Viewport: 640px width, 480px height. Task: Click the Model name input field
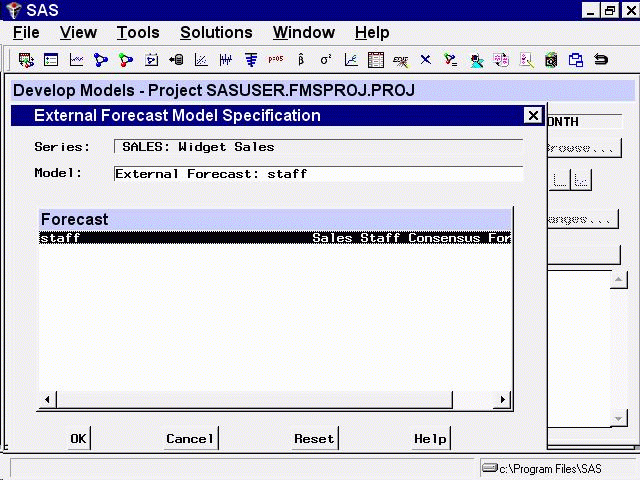318,174
